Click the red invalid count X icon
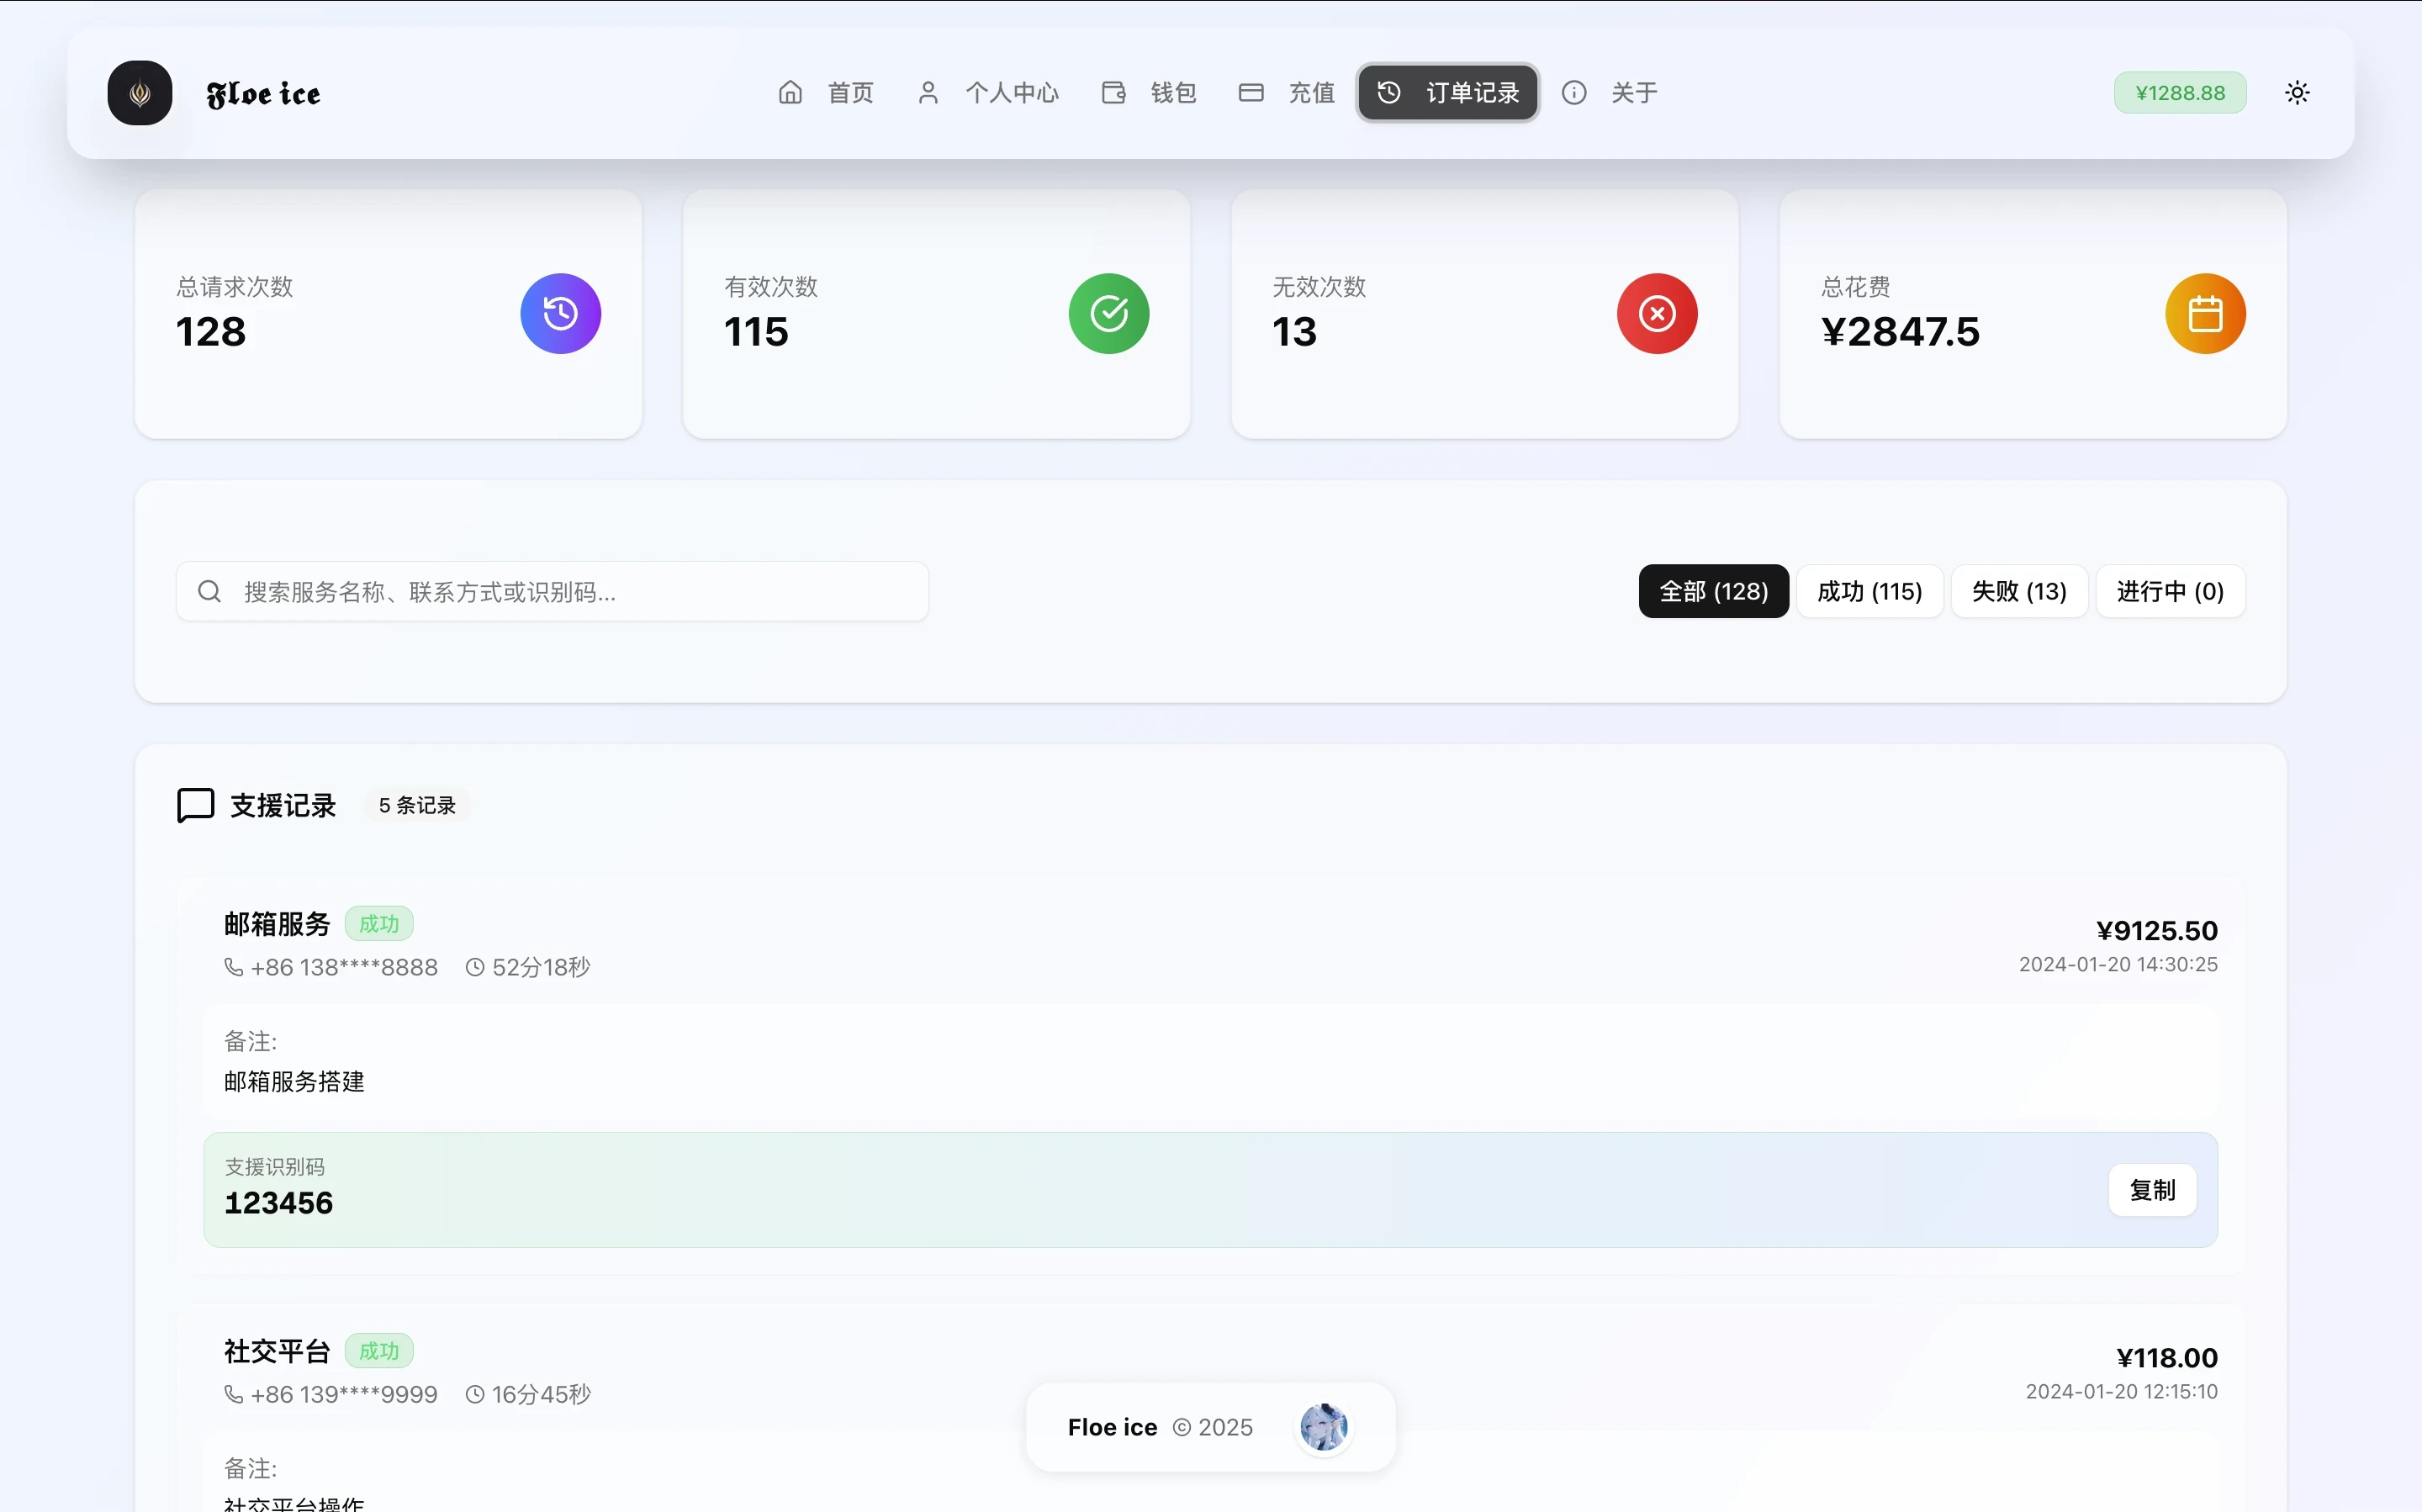Screen dimensions: 2422x1512 1657,314
